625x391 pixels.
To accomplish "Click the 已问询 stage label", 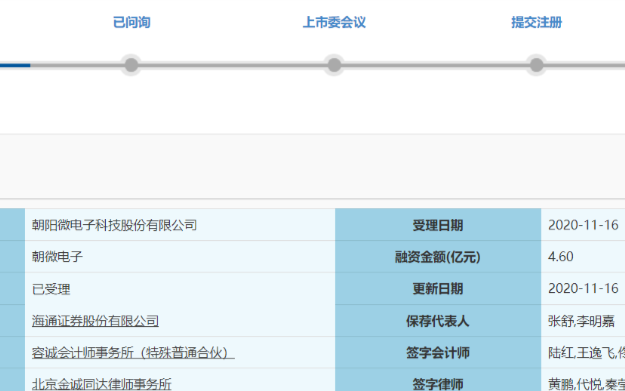I will coord(132,22).
